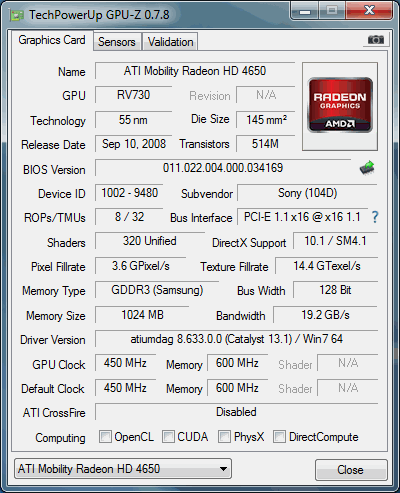Screen dimensions: 400x493
Task: Click the Bus Interface question mark
Action: [375, 217]
